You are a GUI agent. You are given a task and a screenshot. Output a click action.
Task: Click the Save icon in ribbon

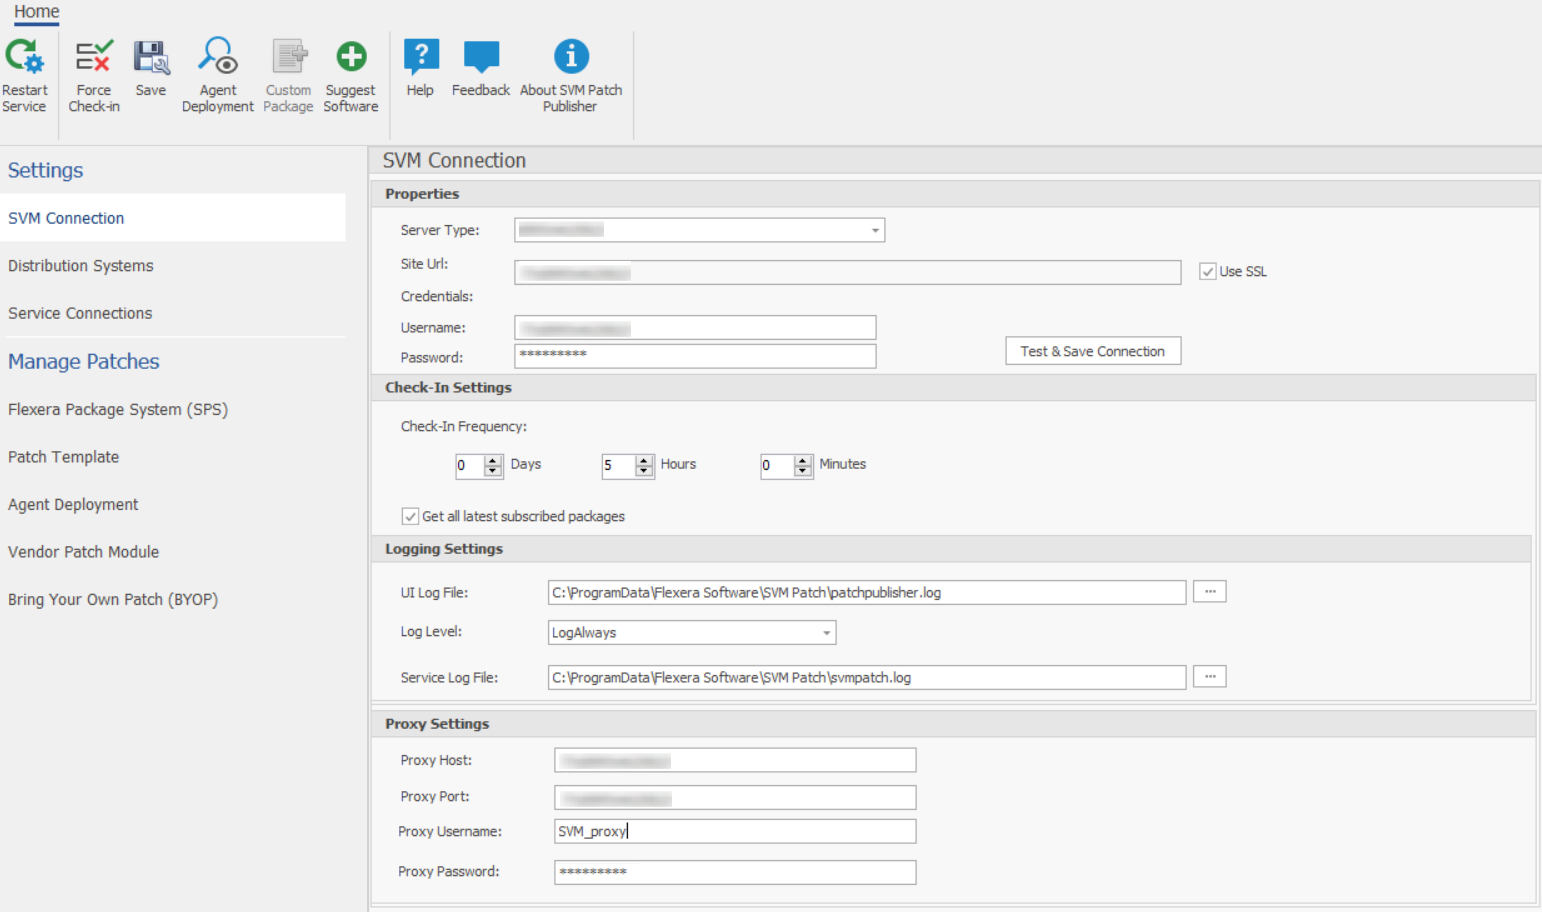[x=151, y=58]
